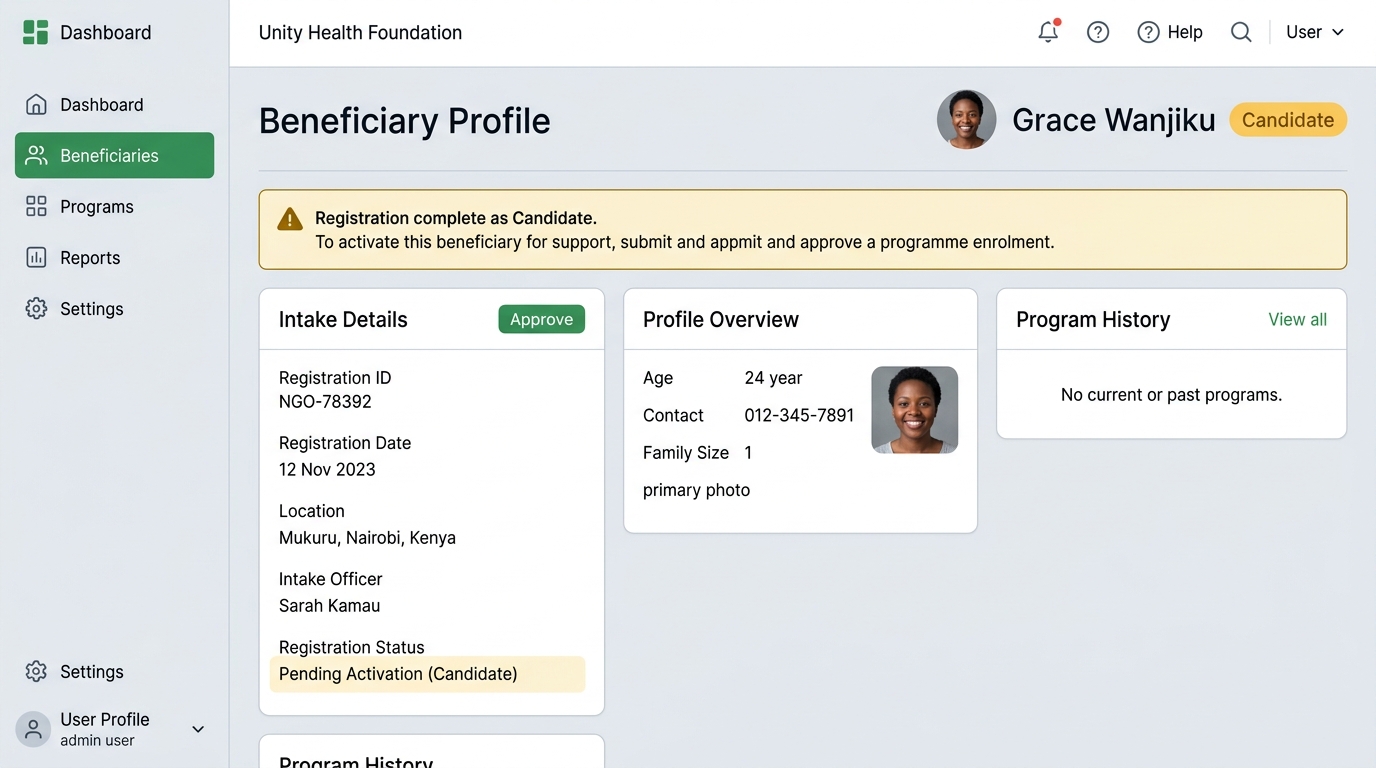Click the lower Settings gear icon
Viewport: 1376px width, 768px height.
(36, 672)
